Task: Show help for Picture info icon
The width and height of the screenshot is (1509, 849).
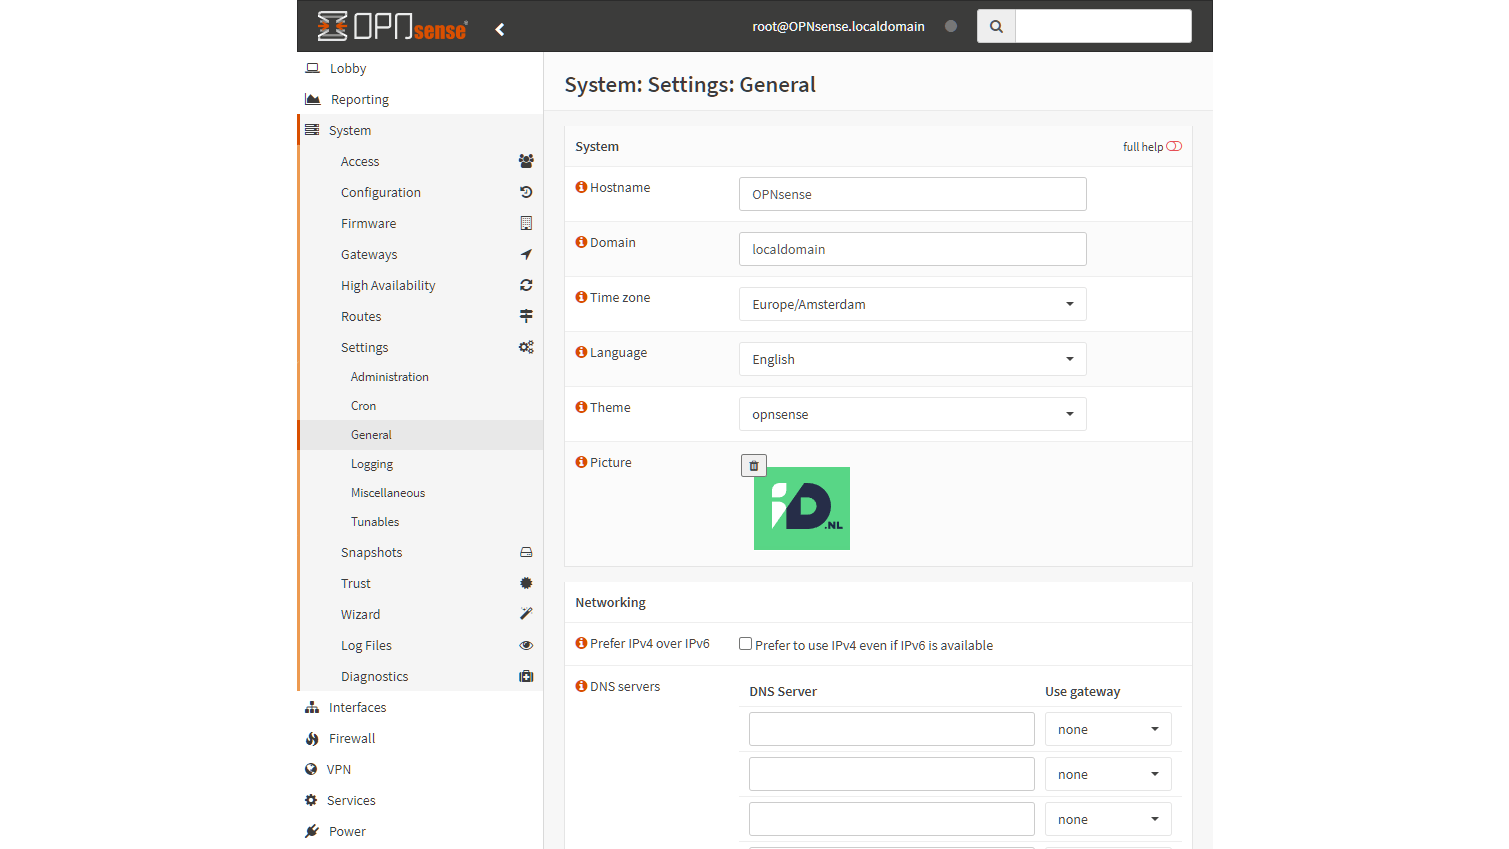Action: point(581,462)
